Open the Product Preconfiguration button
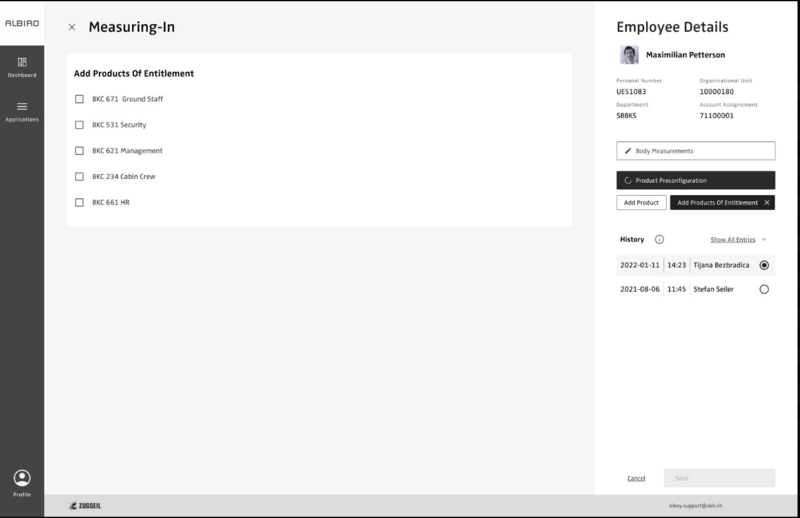 pos(695,180)
